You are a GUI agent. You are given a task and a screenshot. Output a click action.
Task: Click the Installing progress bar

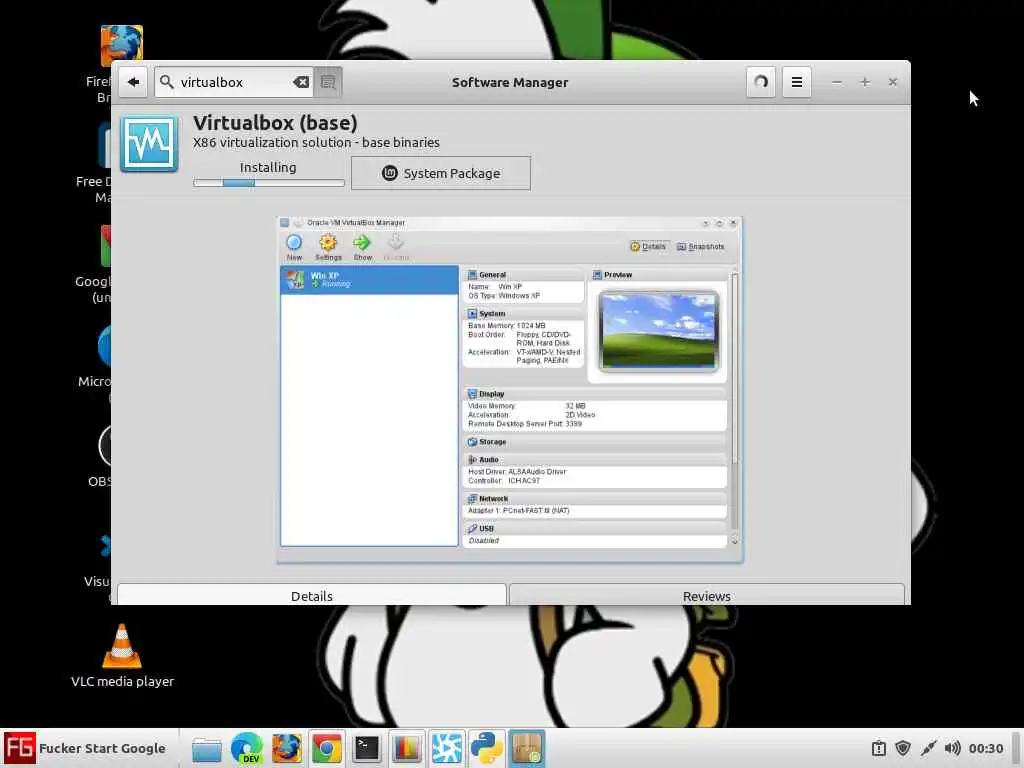point(268,183)
